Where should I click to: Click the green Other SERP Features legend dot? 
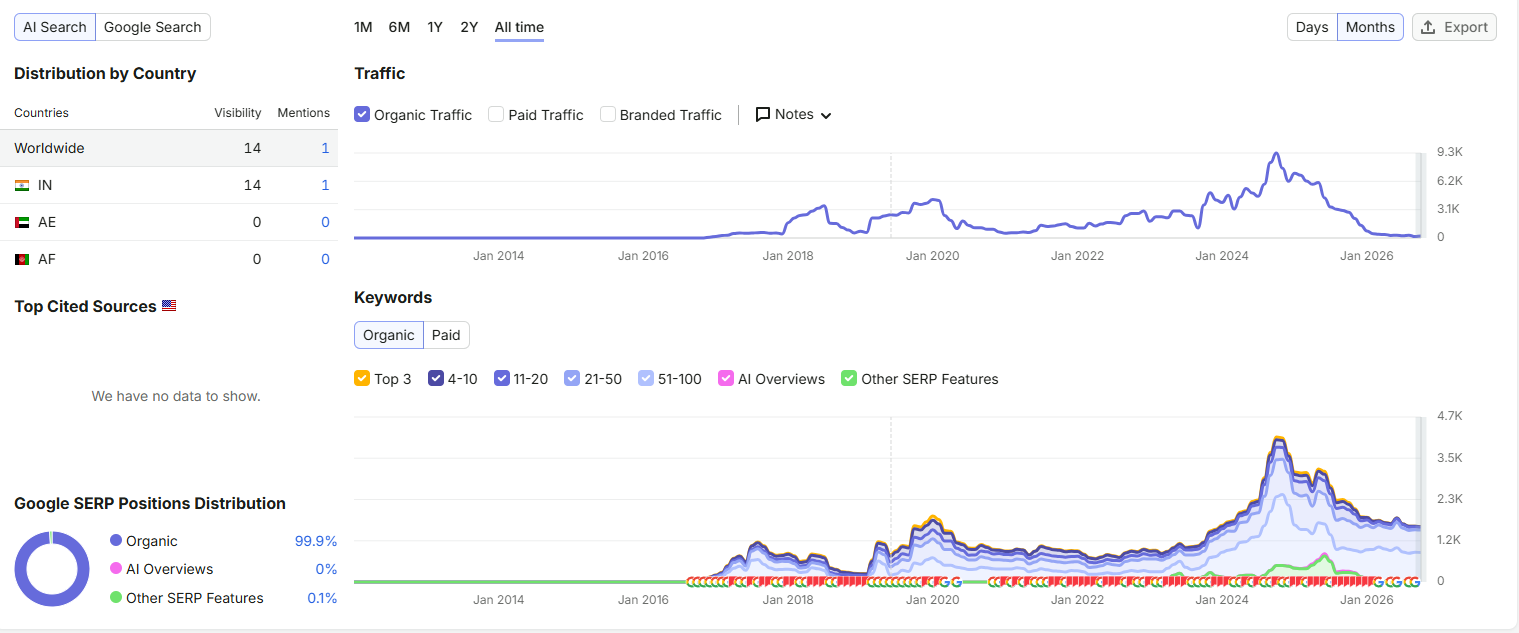click(116, 598)
